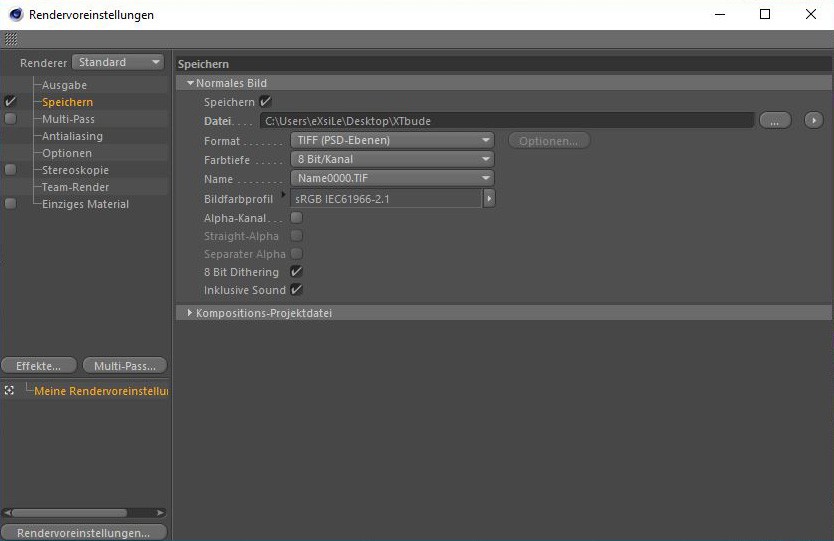This screenshot has height=541, width=834.
Task: Click the Cinema 4D logo in the title bar
Action: tap(15, 15)
